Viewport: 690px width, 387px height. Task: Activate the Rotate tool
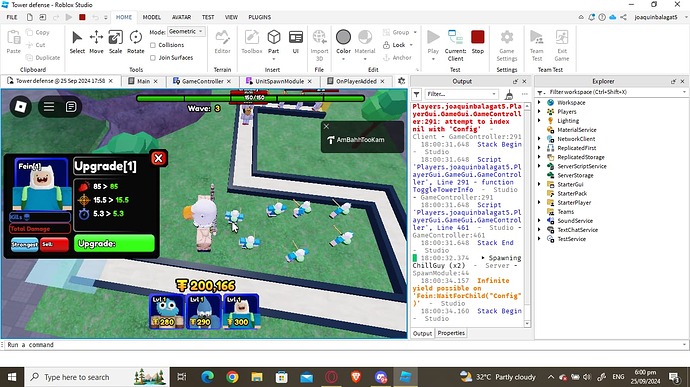click(x=136, y=42)
